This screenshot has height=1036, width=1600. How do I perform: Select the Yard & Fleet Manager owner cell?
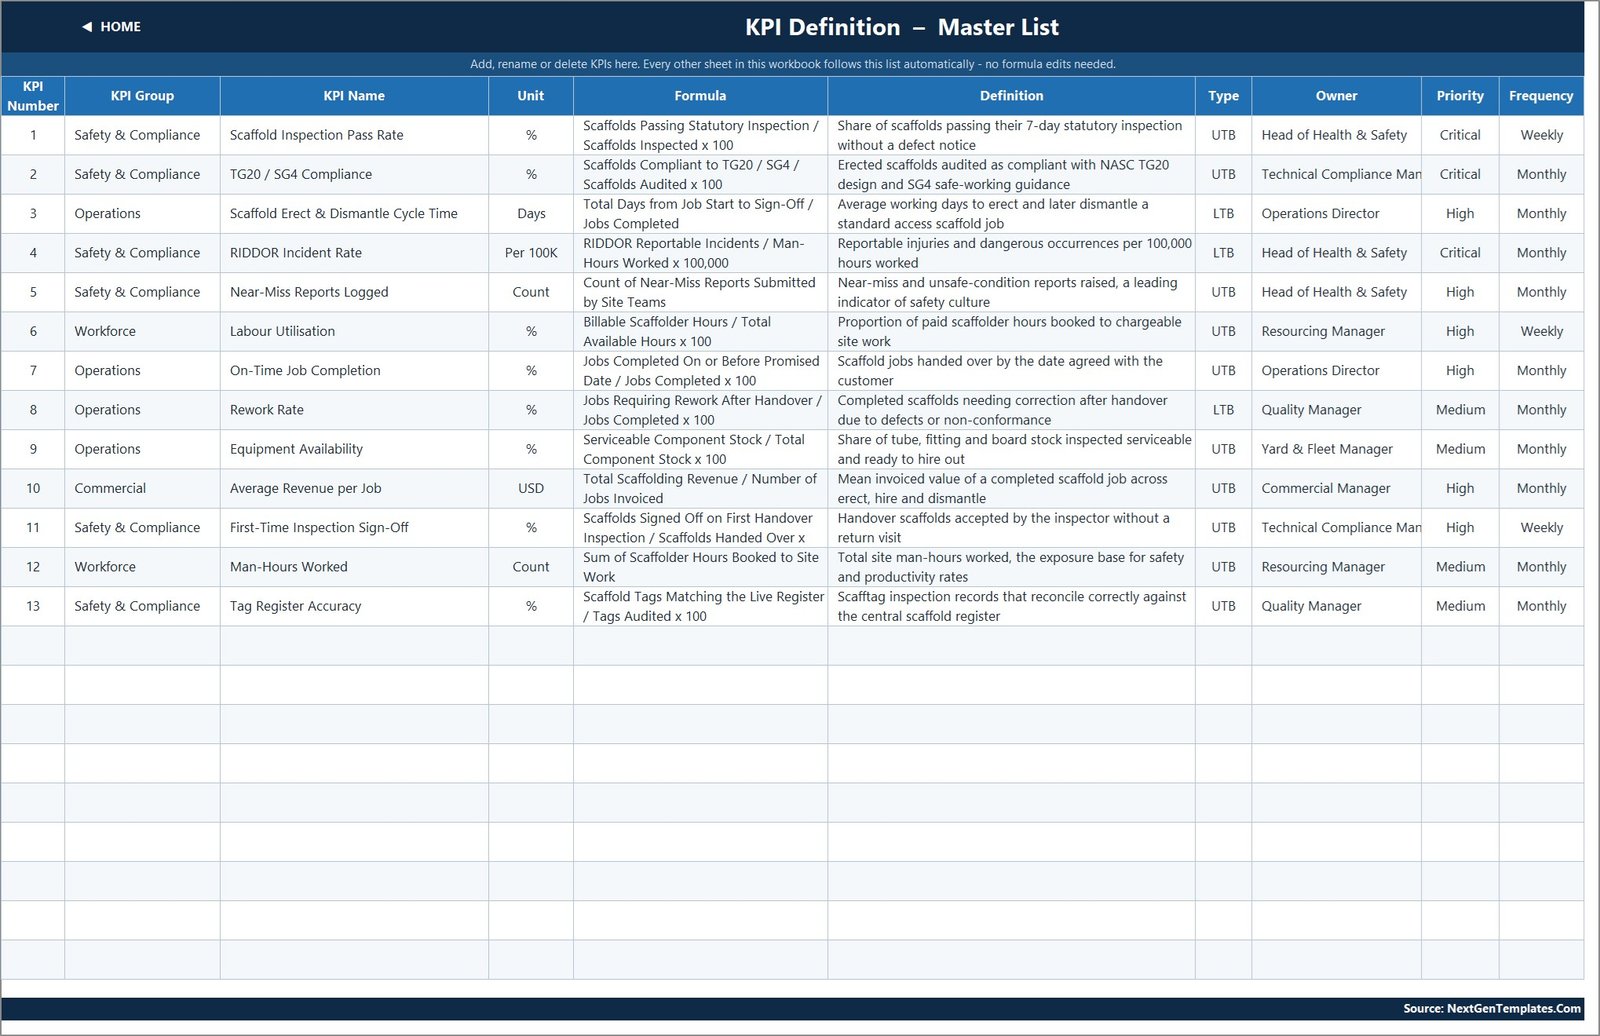1336,449
